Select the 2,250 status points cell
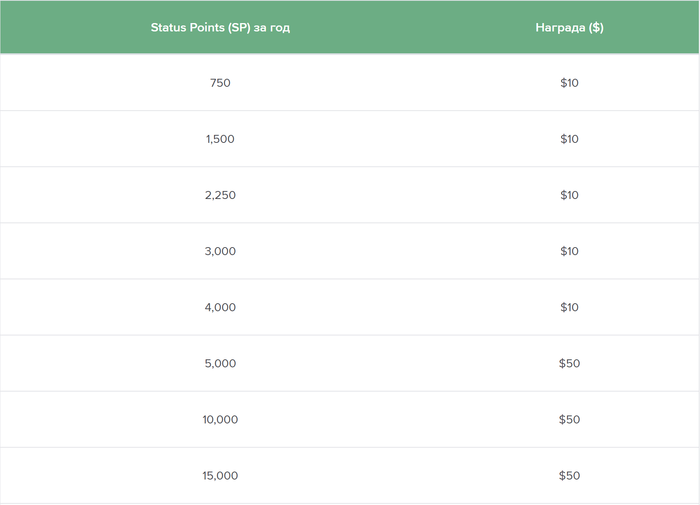Image resolution: width=700 pixels, height=505 pixels. (x=220, y=195)
